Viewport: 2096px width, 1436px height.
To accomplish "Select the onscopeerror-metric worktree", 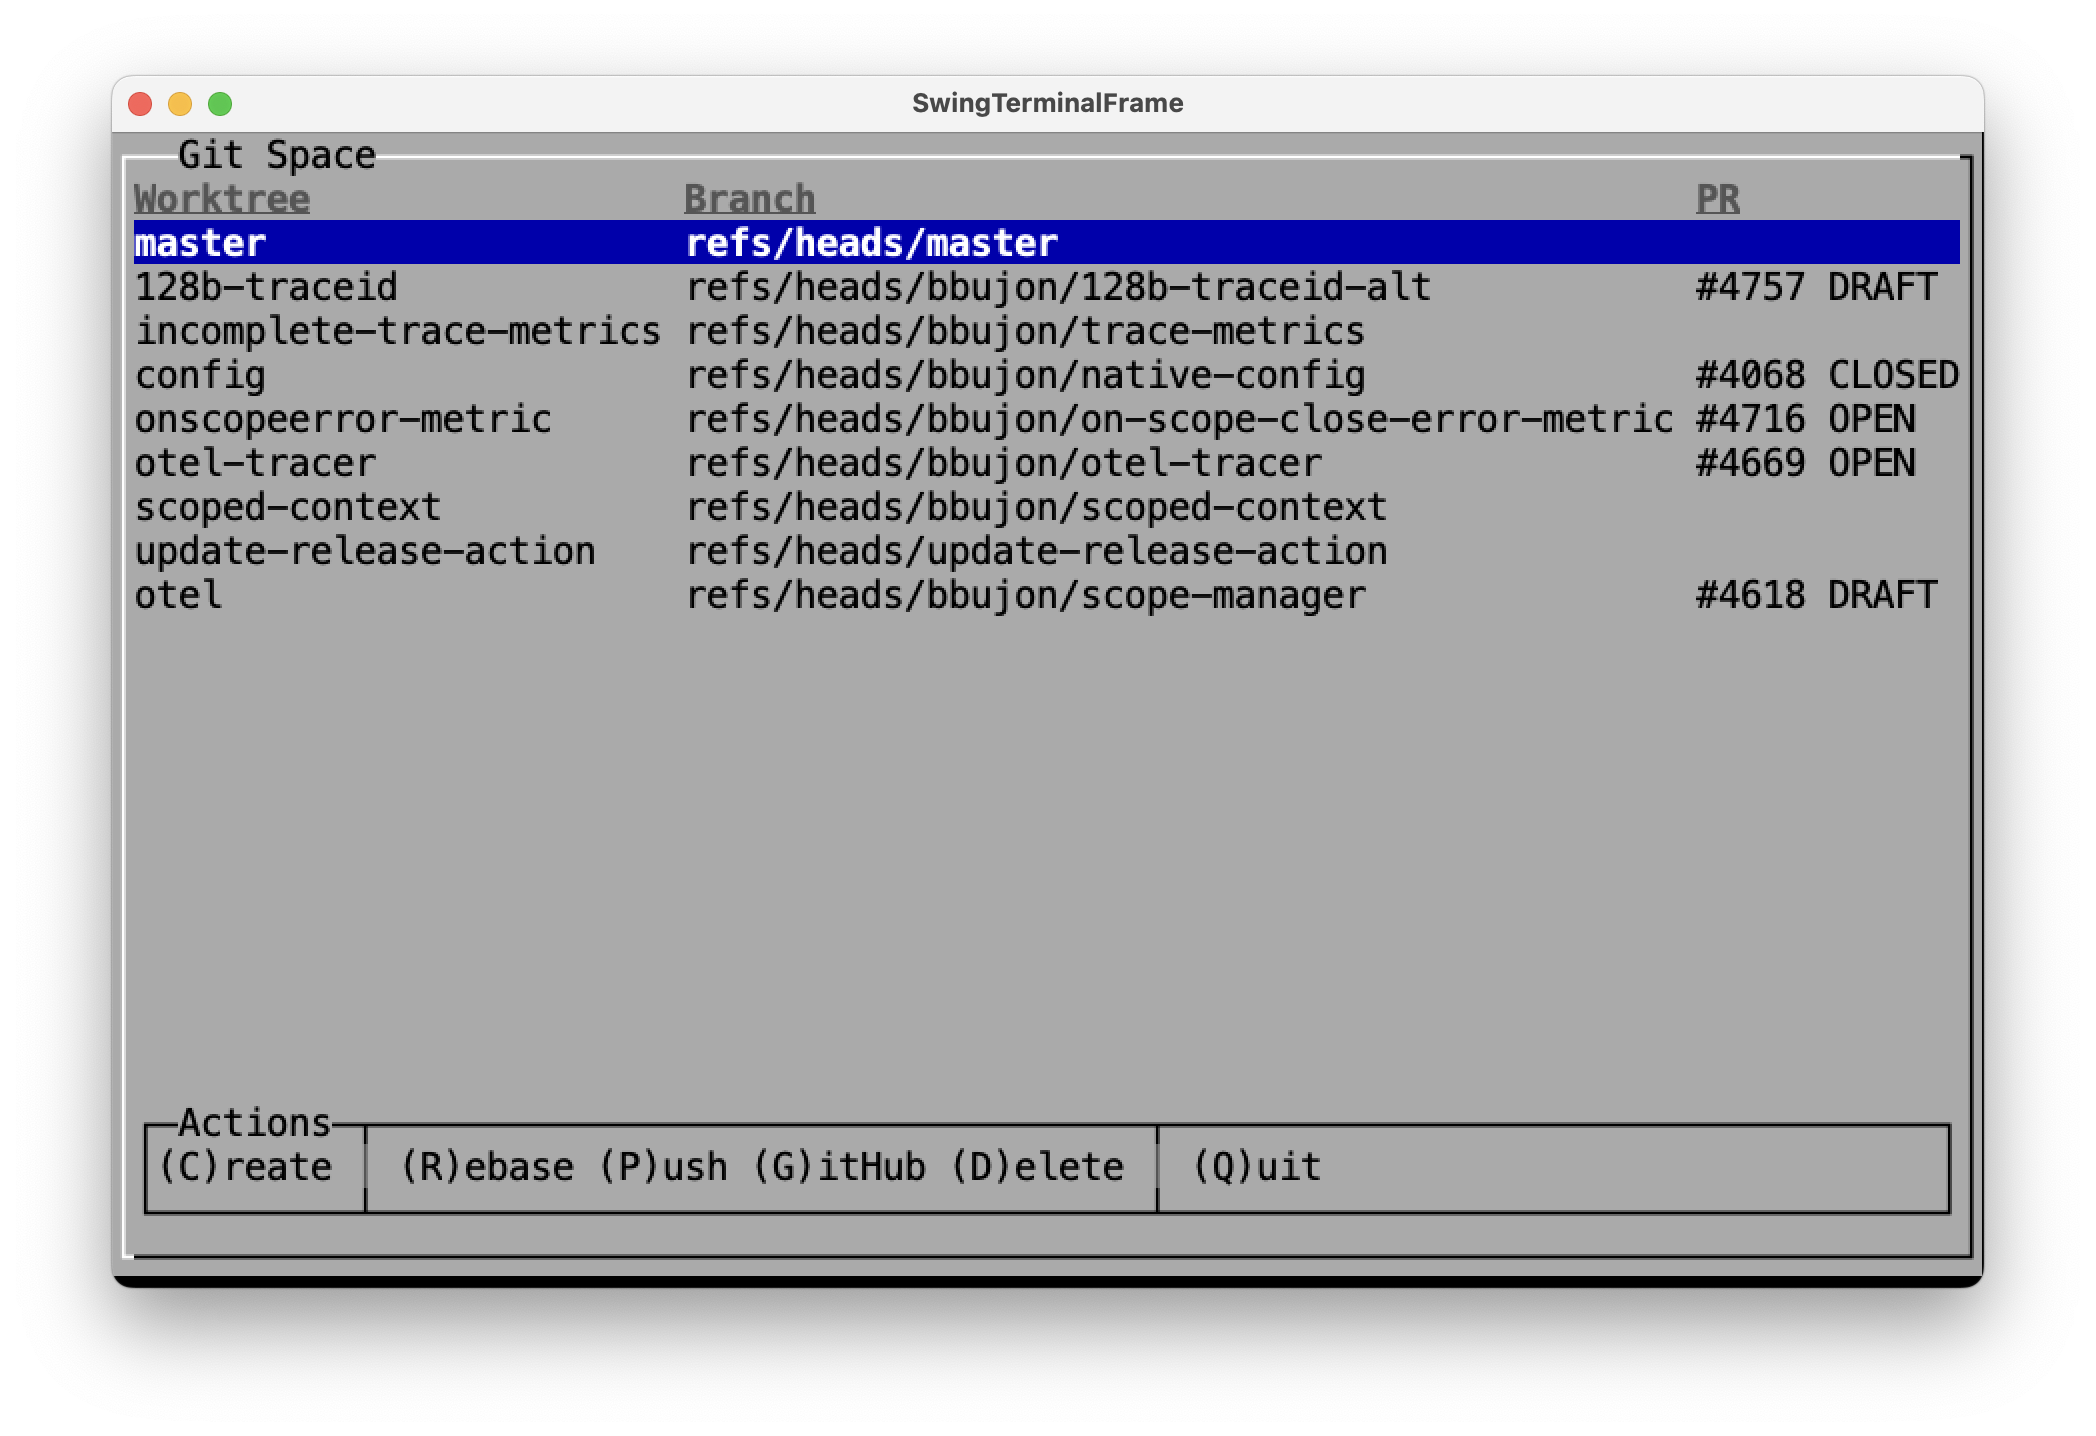I will [x=343, y=419].
